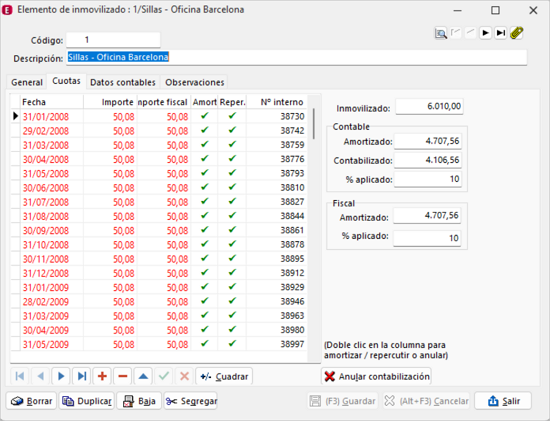Click Duplicar button
The image size is (550, 421).
(x=87, y=401)
